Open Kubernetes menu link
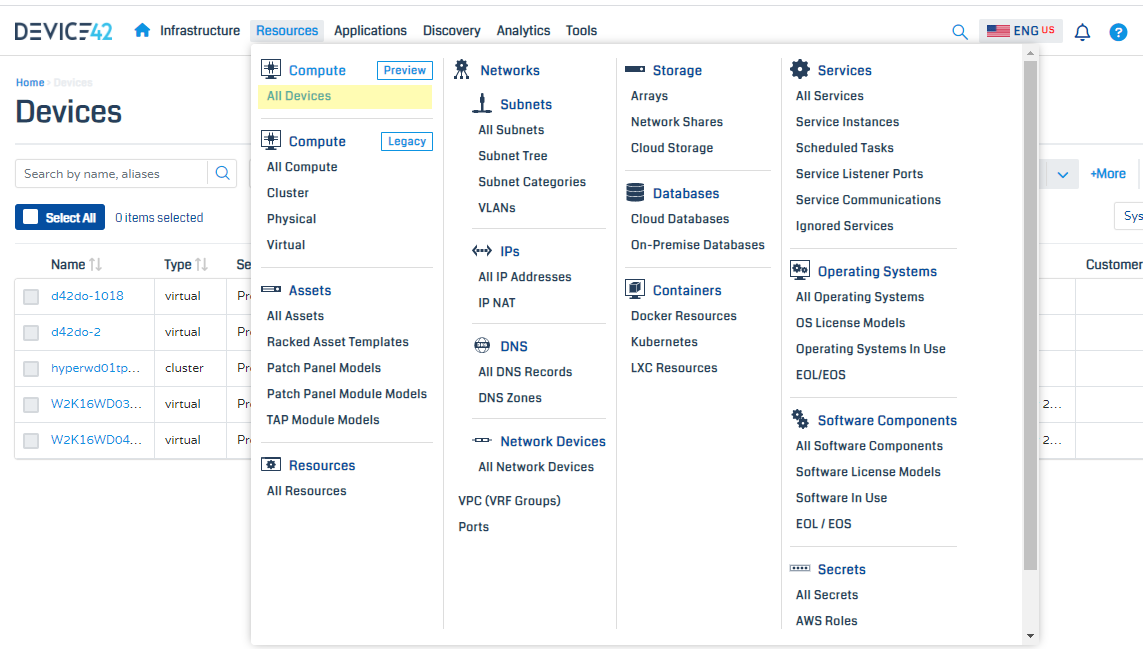Viewport: 1143px width, 649px height. [664, 342]
